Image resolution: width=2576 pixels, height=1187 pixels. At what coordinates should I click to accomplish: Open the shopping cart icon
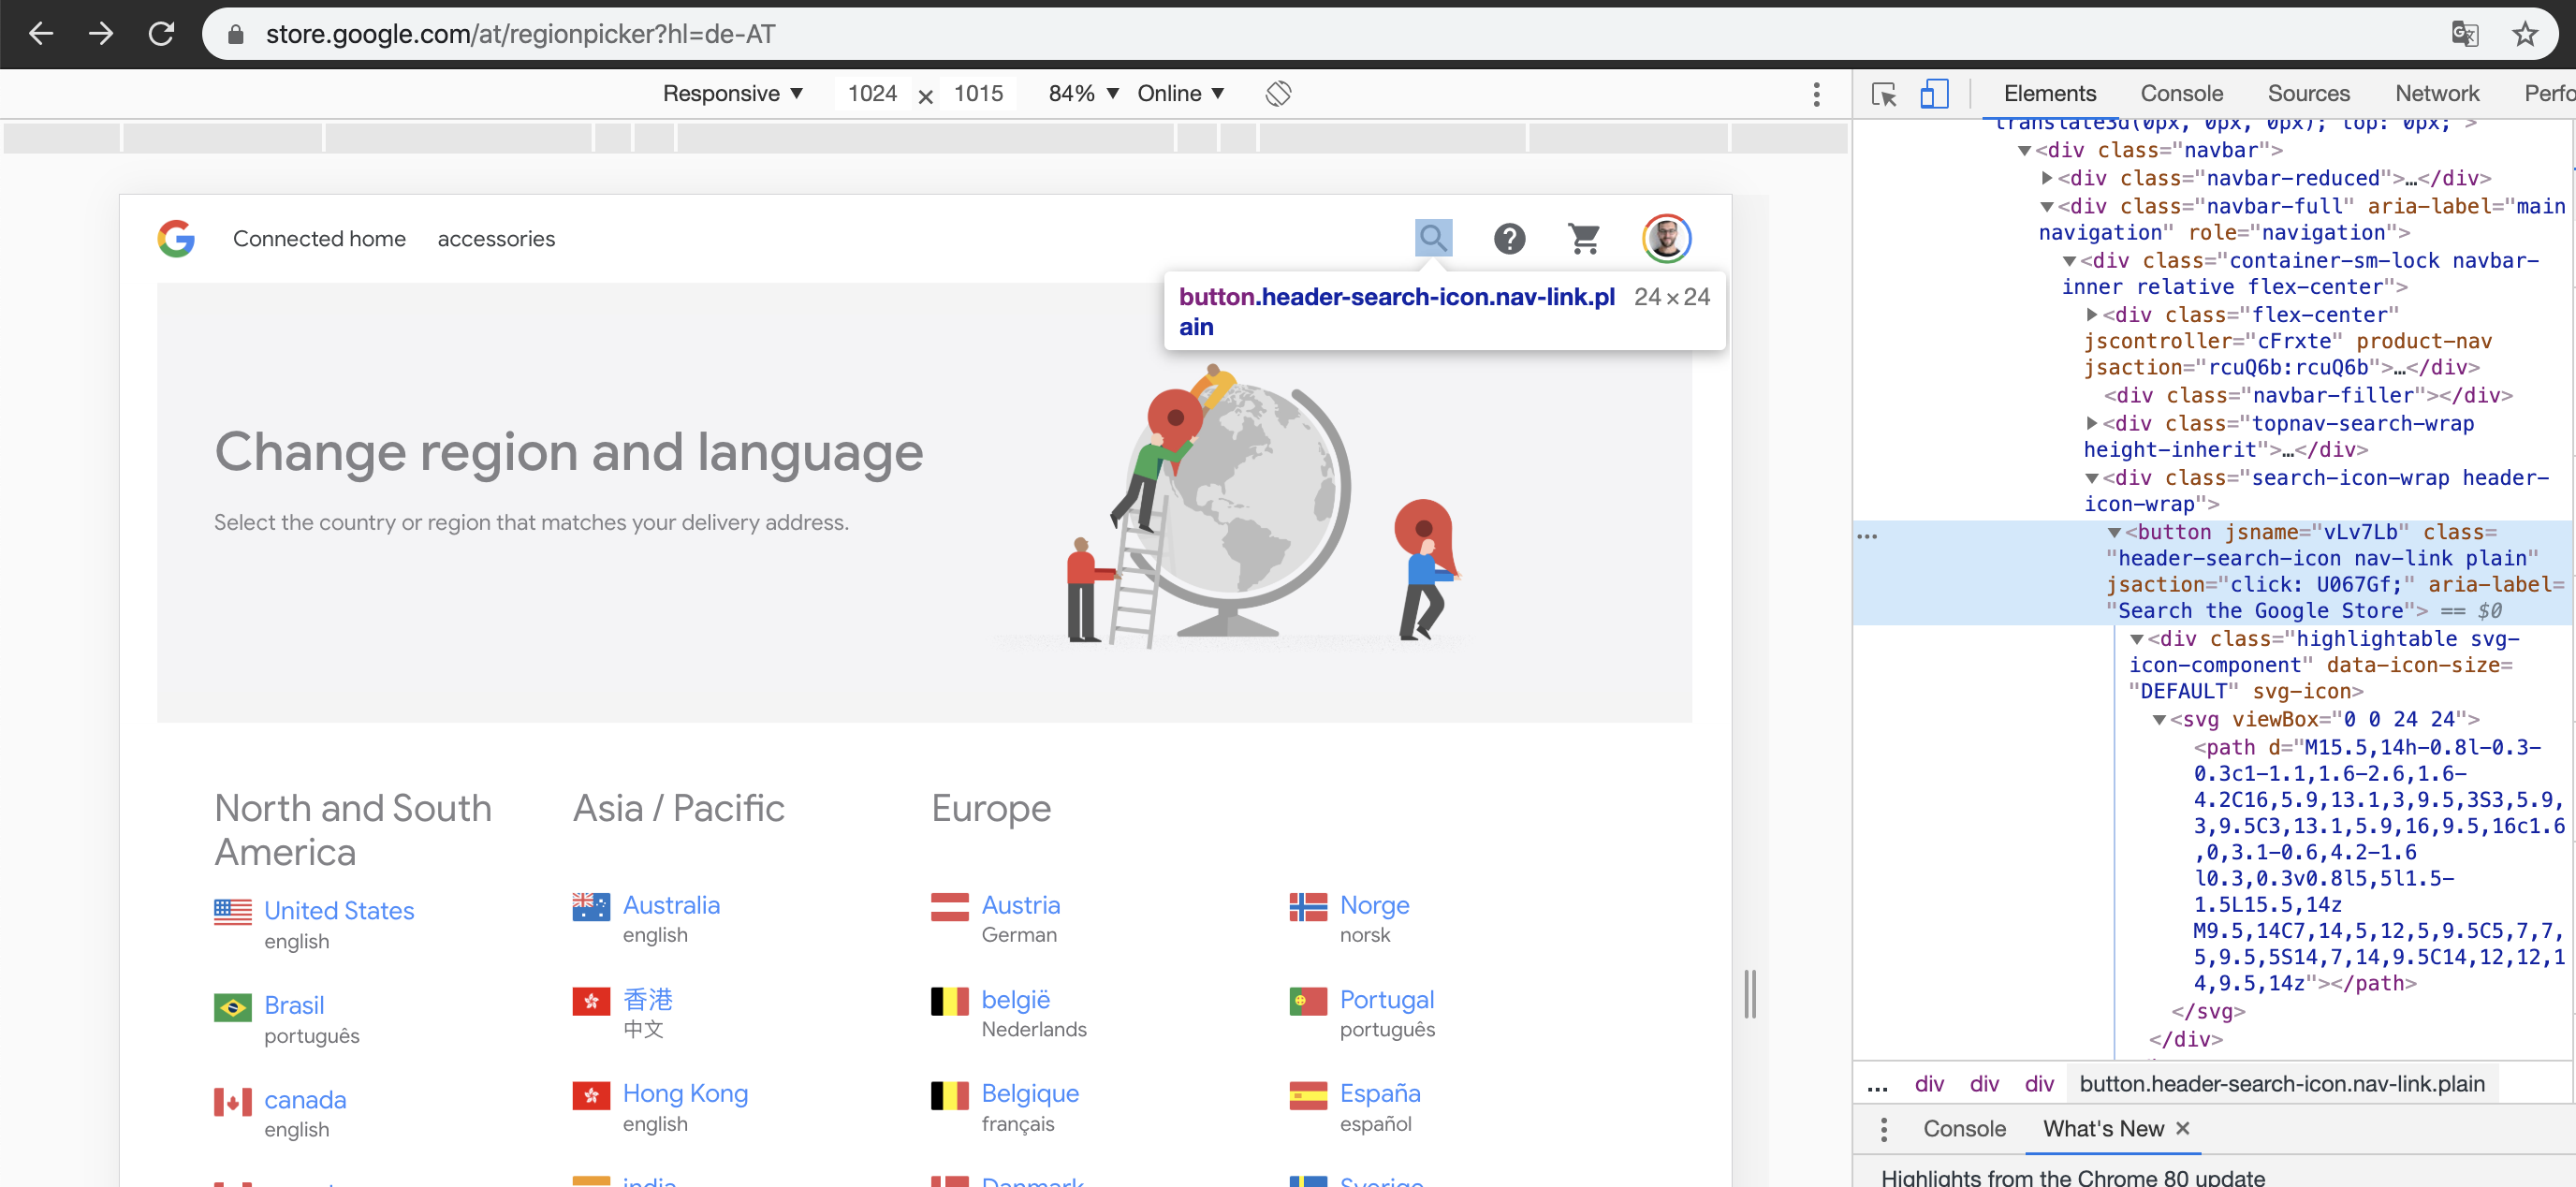pyautogui.click(x=1583, y=238)
